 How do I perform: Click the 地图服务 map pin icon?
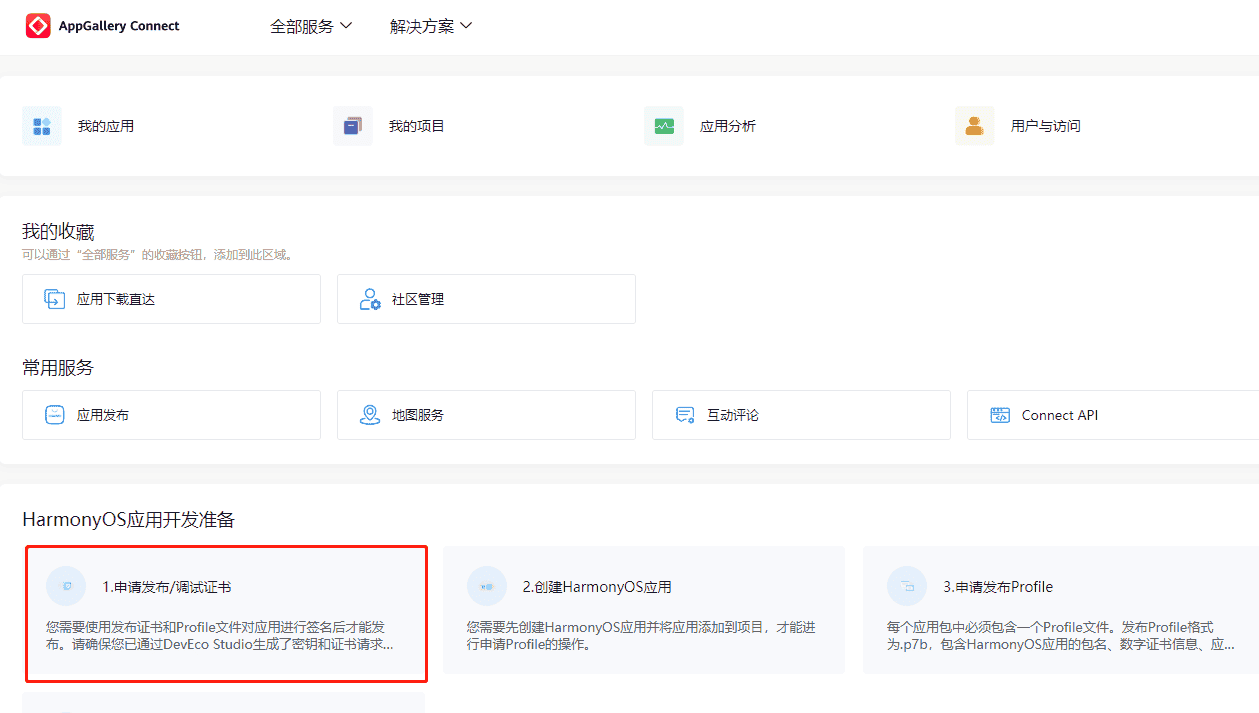coord(370,414)
